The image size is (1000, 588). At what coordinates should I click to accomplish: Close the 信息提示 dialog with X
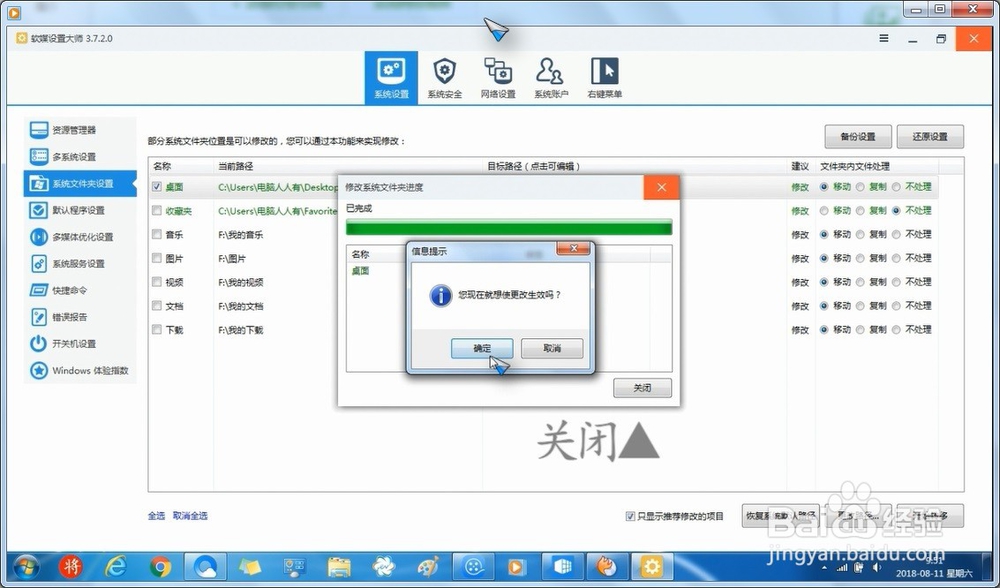[x=573, y=249]
